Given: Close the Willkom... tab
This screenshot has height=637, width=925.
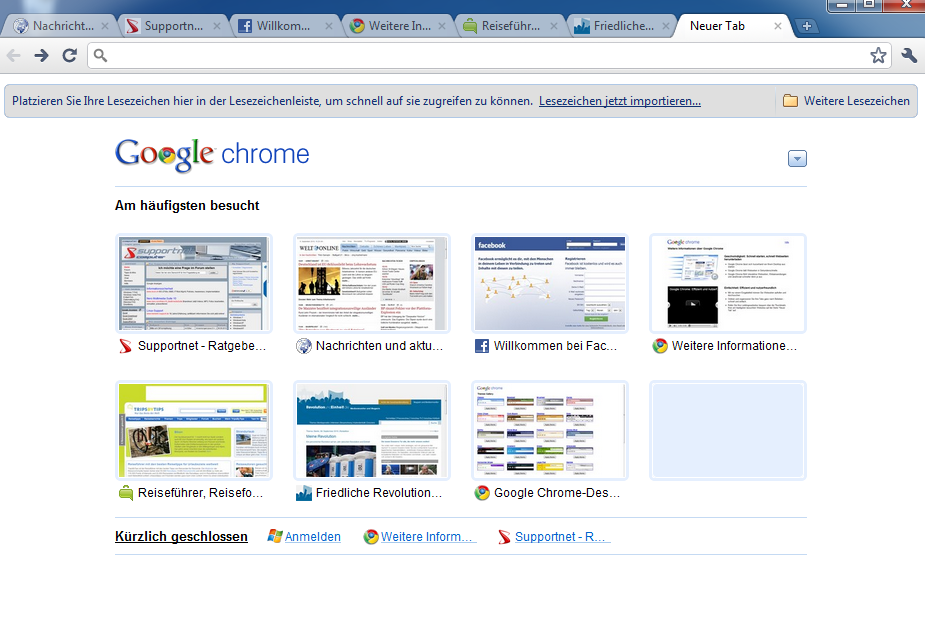Looking at the screenshot, I should pos(329,26).
